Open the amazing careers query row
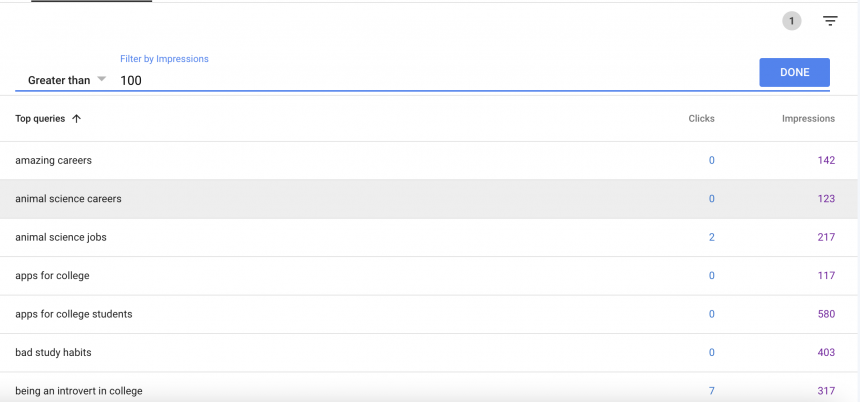This screenshot has width=860, height=402. click(54, 160)
